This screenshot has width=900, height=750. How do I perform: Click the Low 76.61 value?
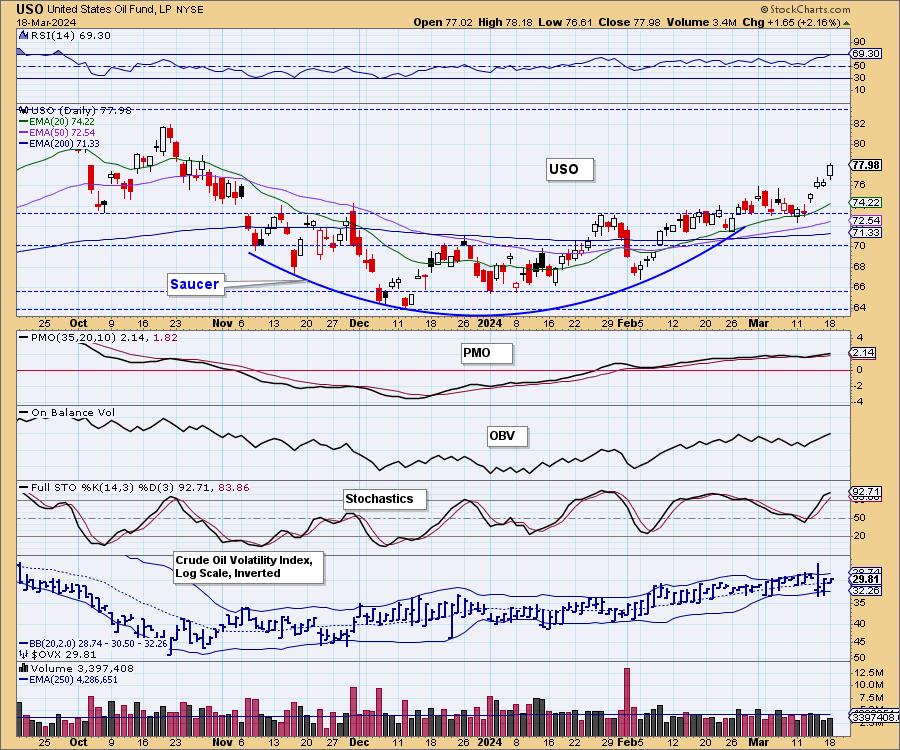565,22
